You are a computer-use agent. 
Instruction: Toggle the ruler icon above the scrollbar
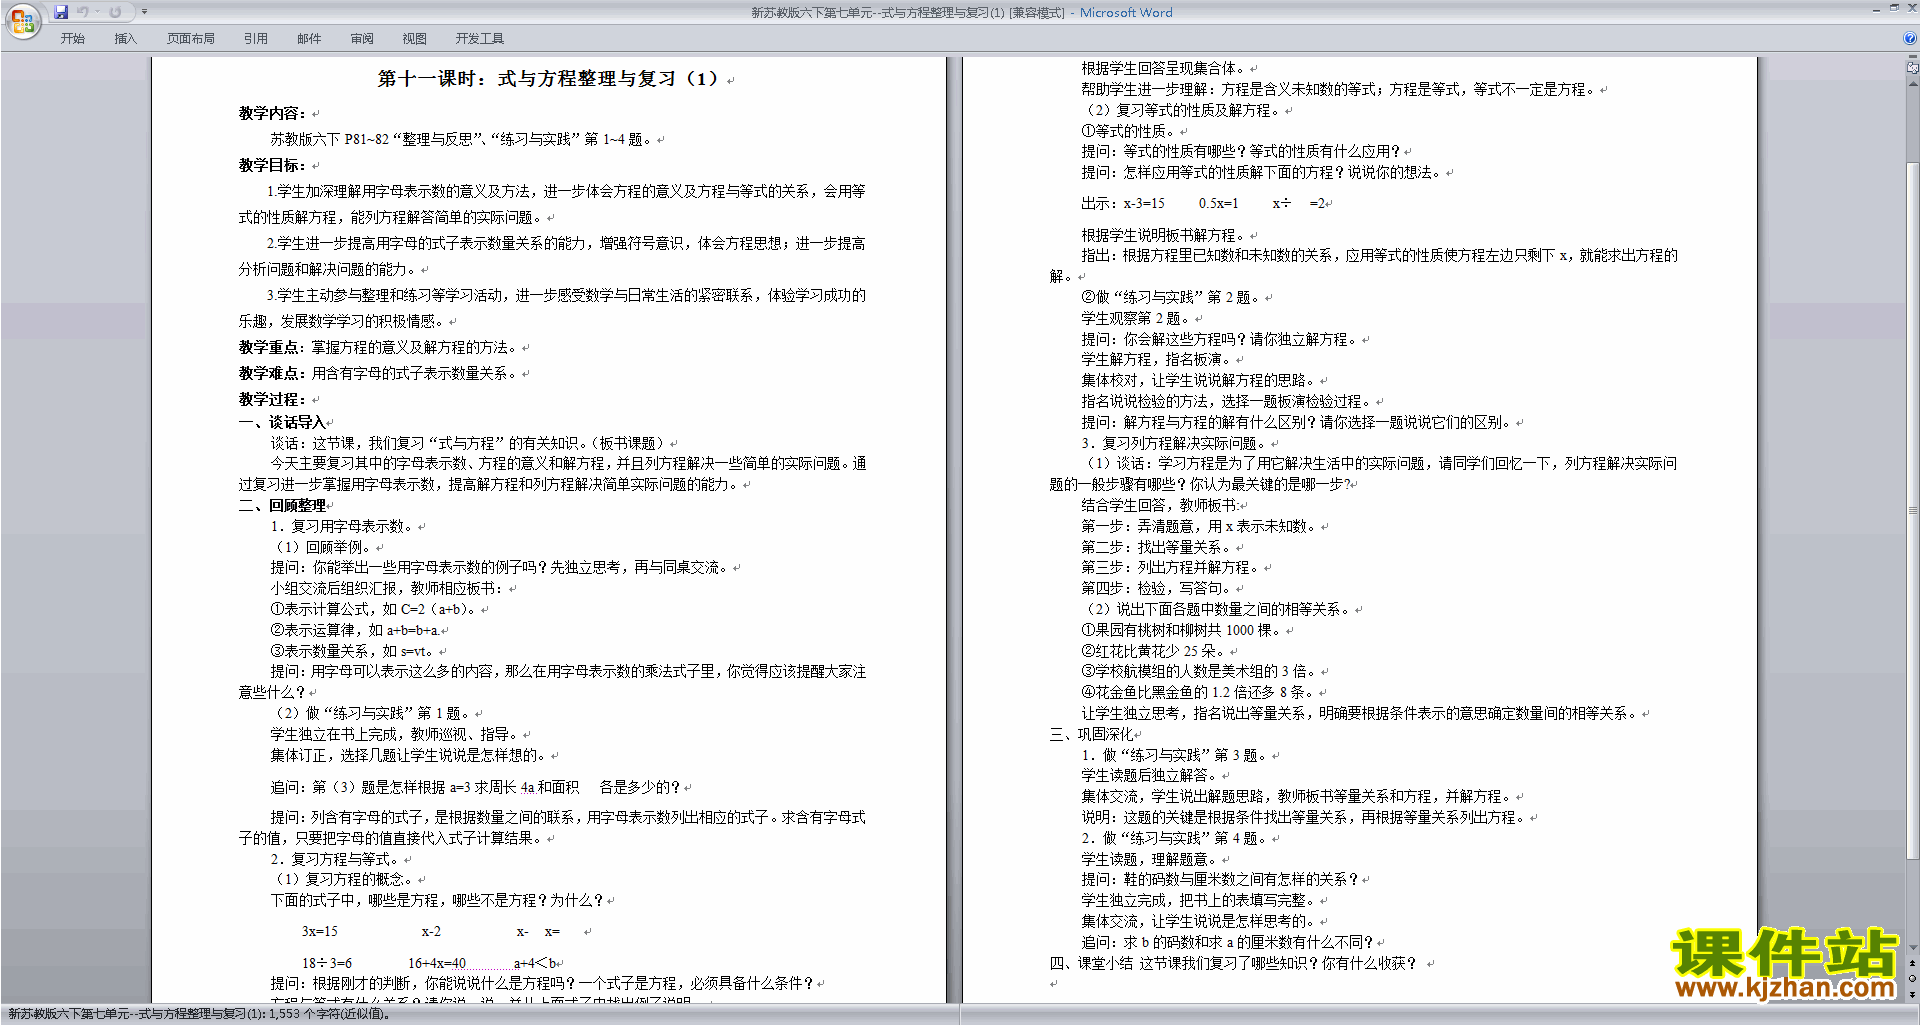point(1912,68)
